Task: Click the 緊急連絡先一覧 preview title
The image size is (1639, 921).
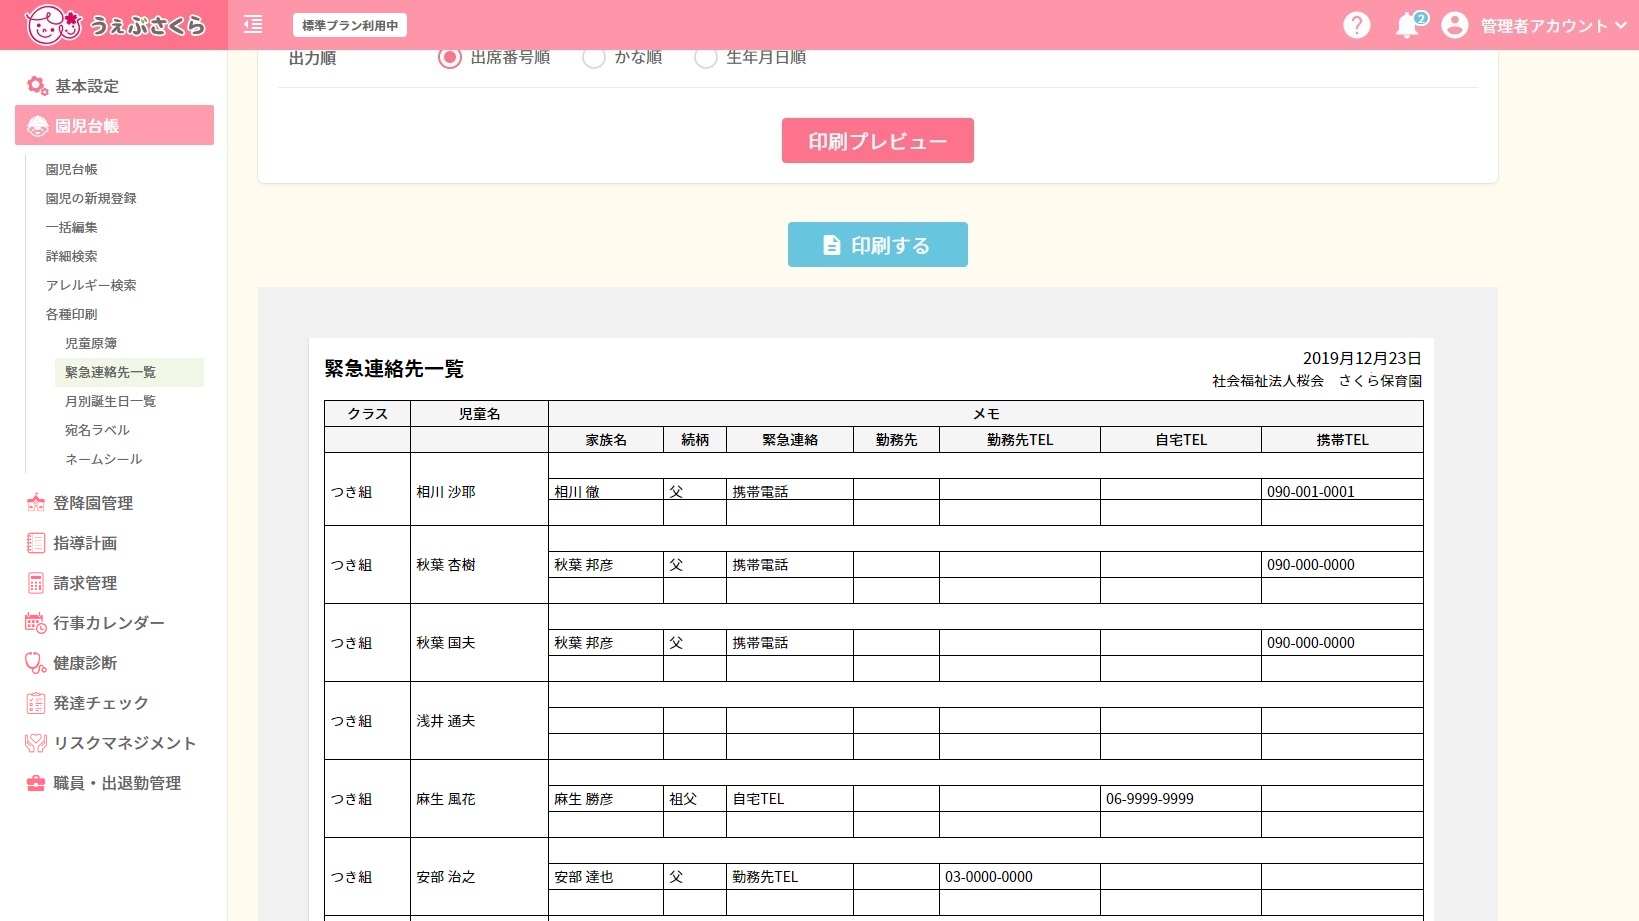Action: coord(394,369)
